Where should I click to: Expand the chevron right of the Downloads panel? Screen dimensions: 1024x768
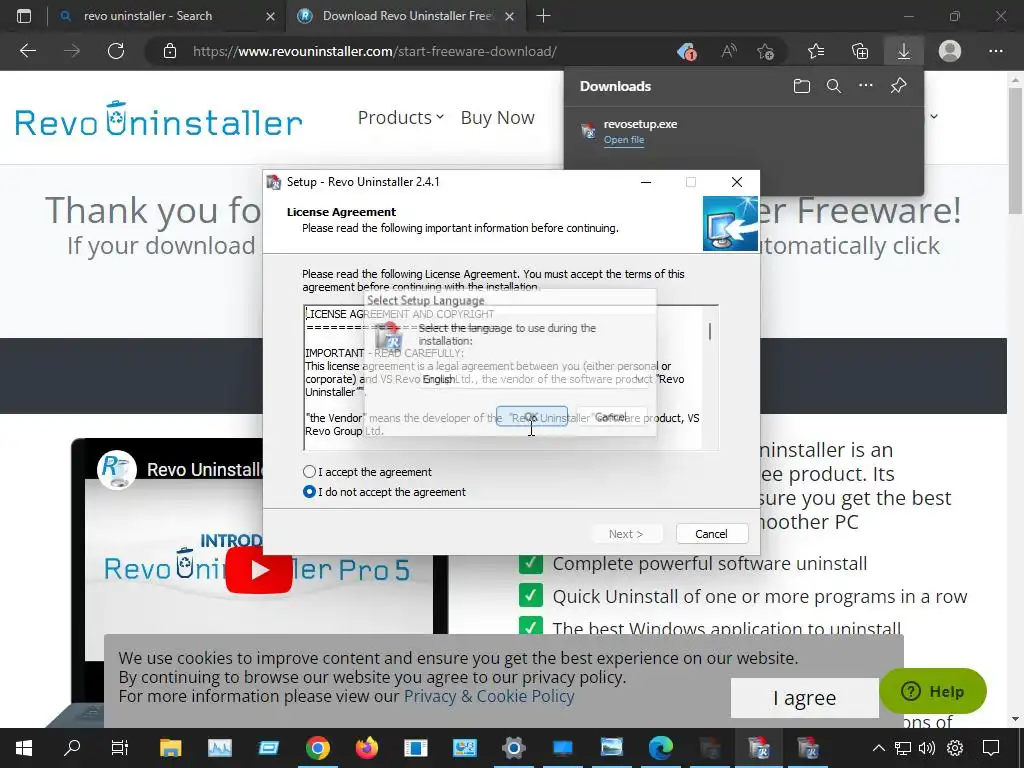(934, 116)
